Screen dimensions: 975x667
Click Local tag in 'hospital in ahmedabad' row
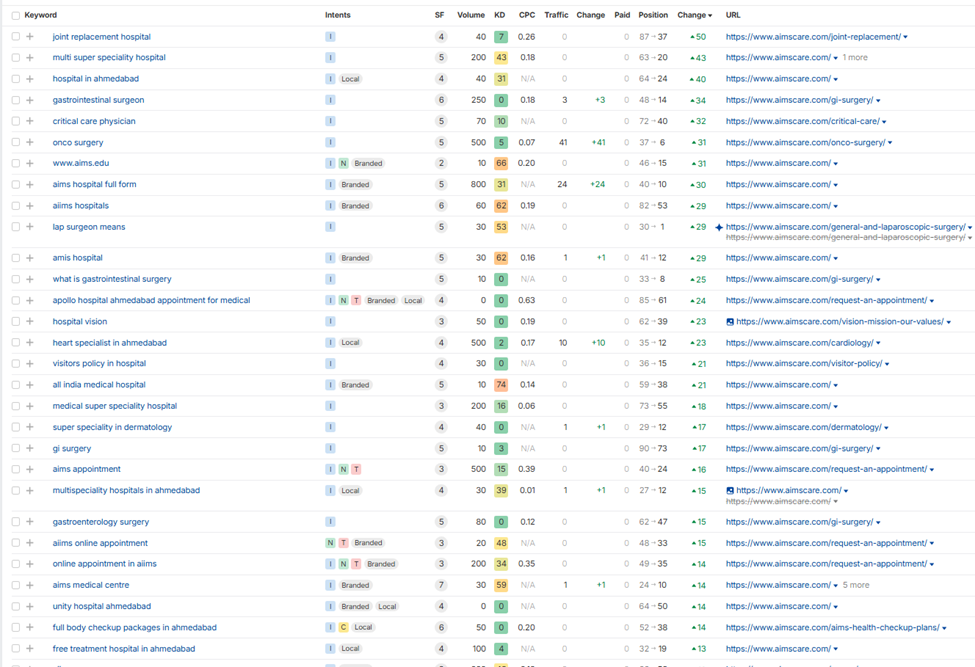coord(350,79)
